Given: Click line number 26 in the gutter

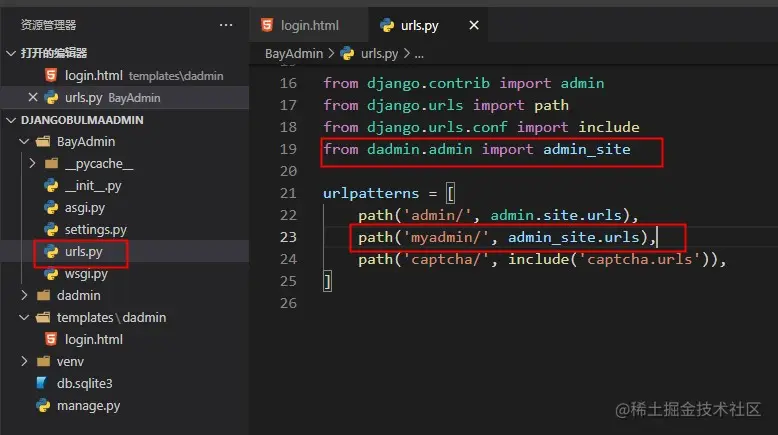Looking at the screenshot, I should coord(288,303).
